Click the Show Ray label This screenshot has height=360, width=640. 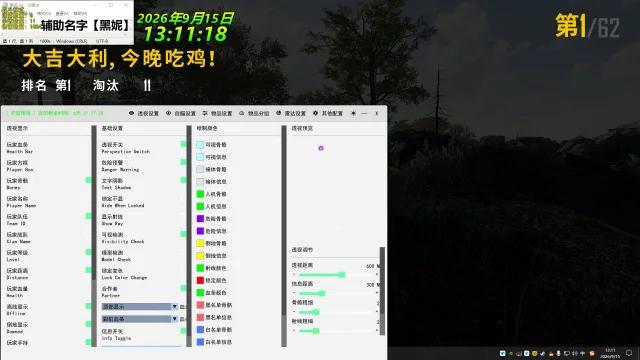(112, 223)
